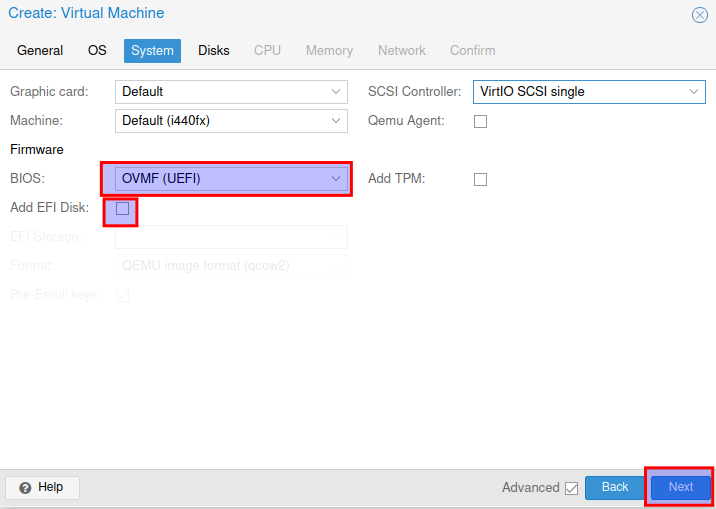Screen dimensions: 716x509
Task: Tick the Add EFI Disk checkbox
Action: tap(122, 208)
